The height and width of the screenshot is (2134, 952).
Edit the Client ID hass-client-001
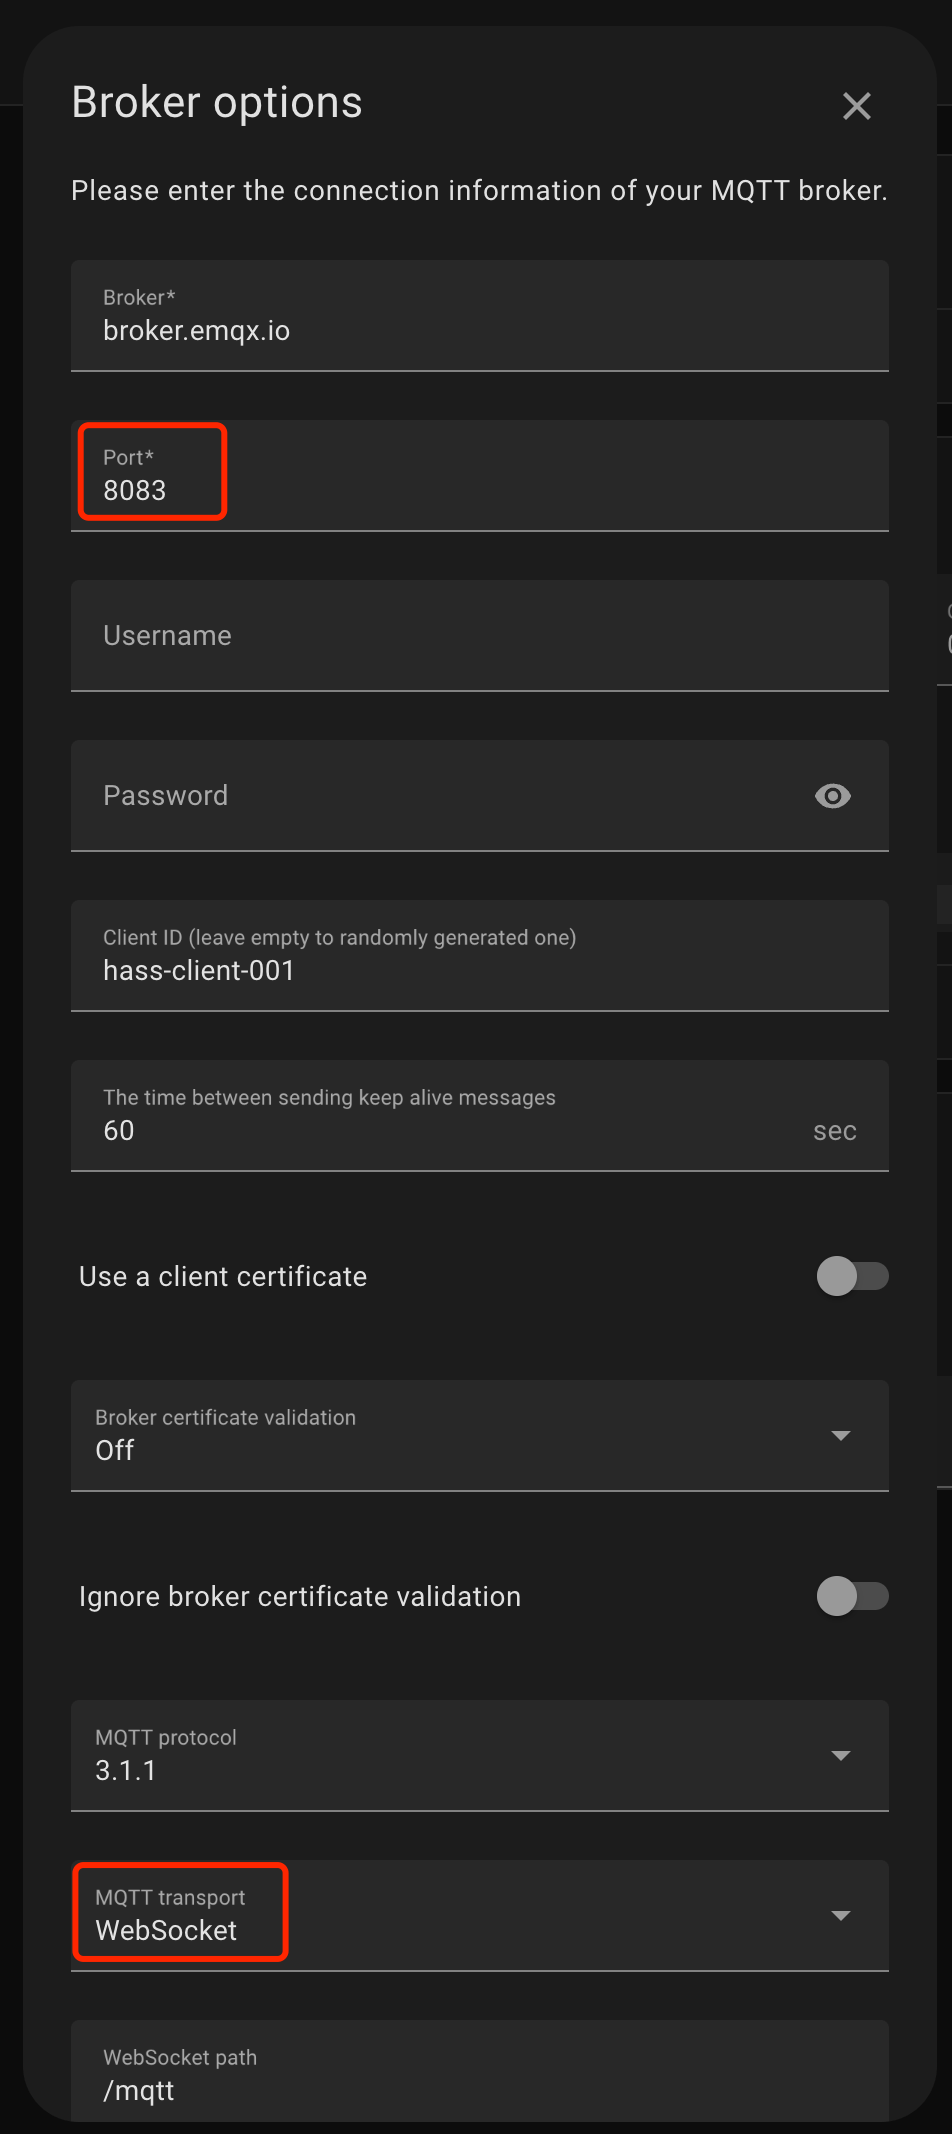pos(479,970)
